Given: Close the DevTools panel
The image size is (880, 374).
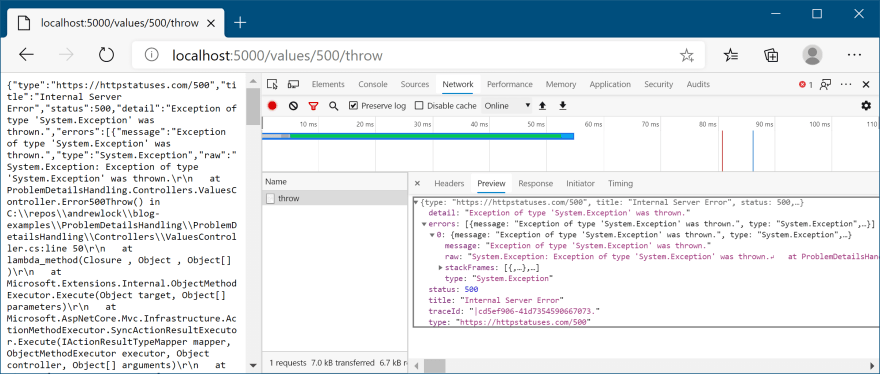Looking at the screenshot, I should [x=866, y=85].
